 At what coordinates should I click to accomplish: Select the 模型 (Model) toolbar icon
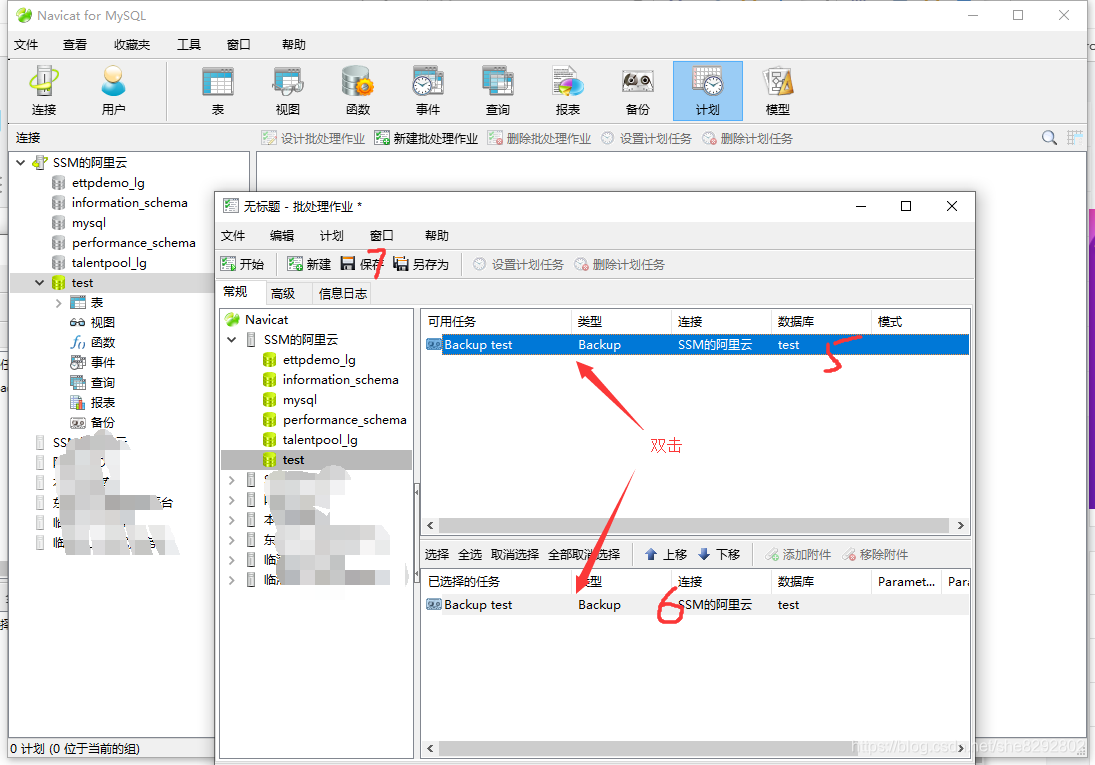[777, 91]
